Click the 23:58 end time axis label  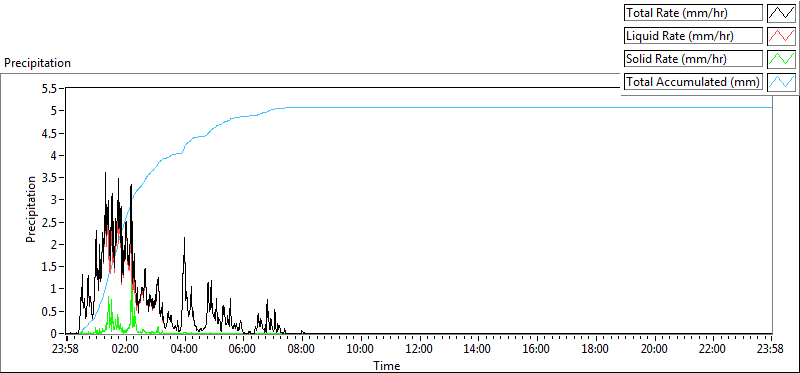(x=772, y=350)
